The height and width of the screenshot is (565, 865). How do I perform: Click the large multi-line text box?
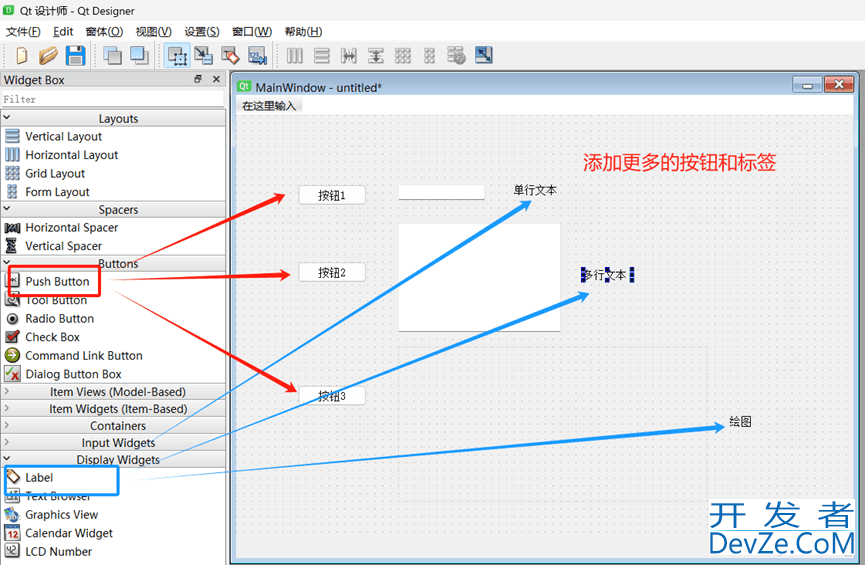tap(479, 278)
